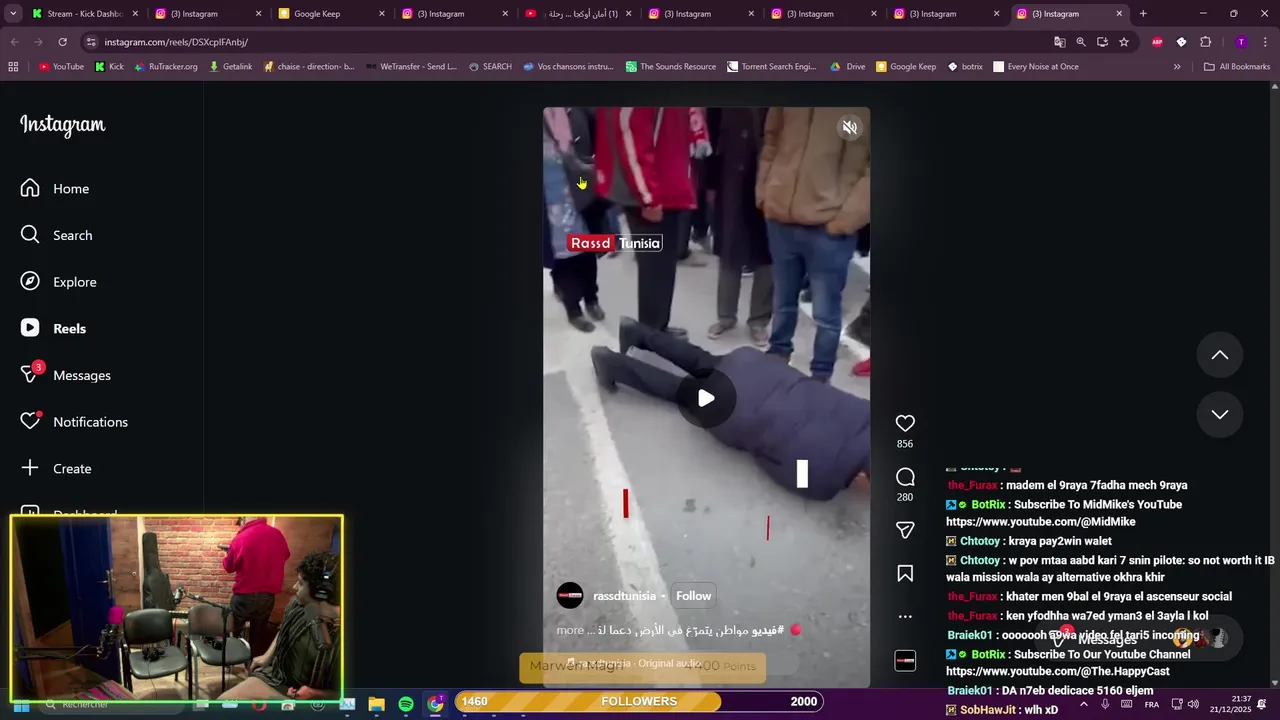Open Notifications in the sidebar
Screen dimensions: 1280x720
pos(75,422)
